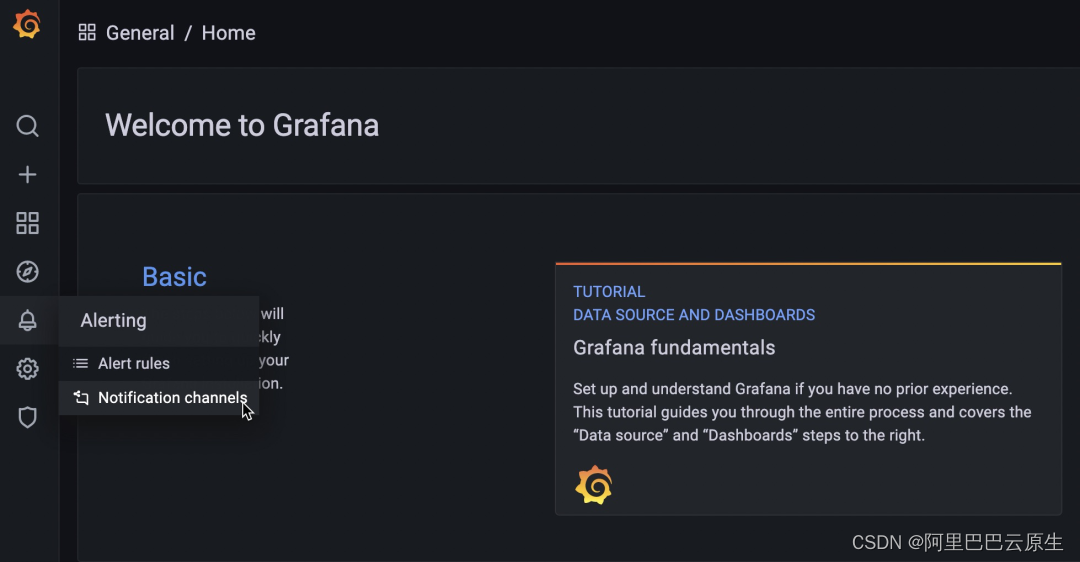Select Notification channels menu entry

pos(158,398)
